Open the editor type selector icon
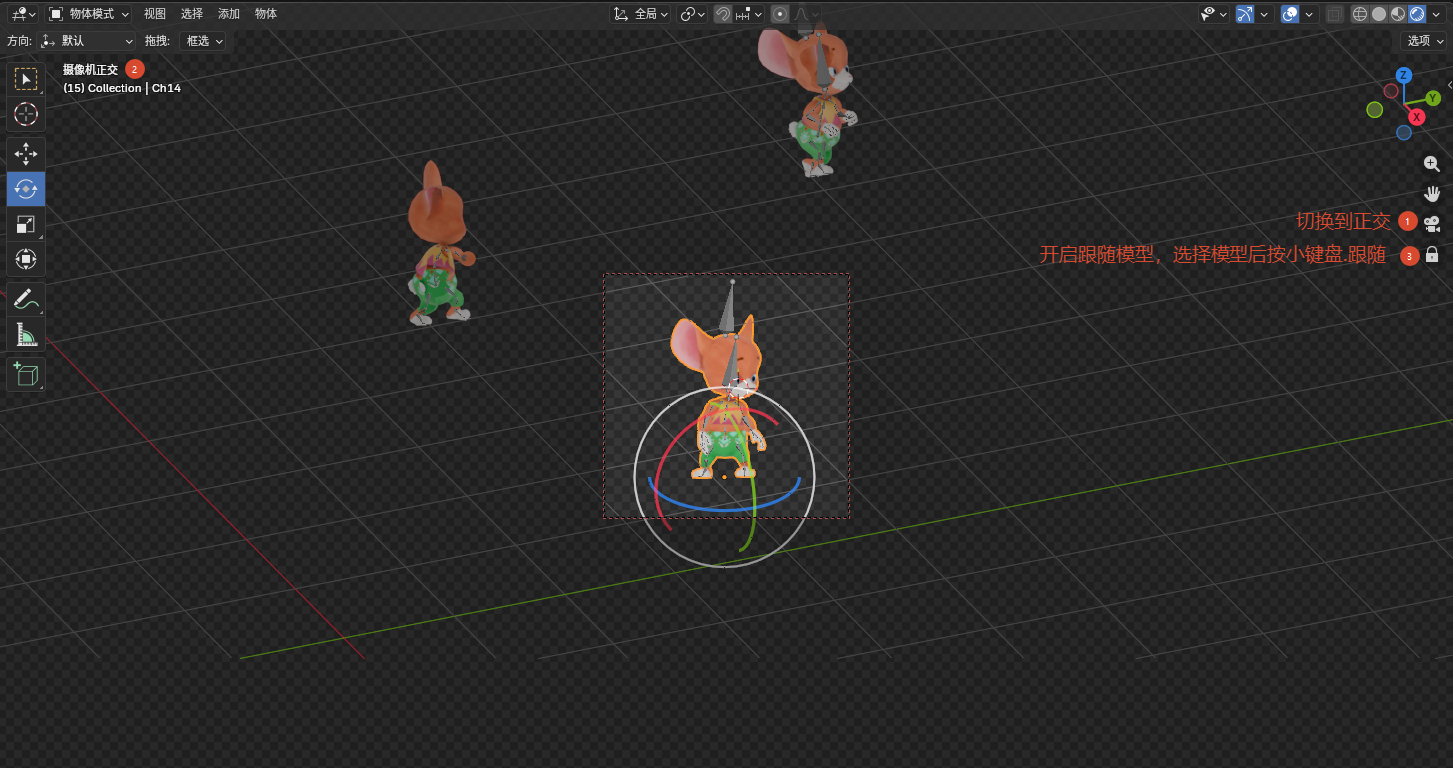This screenshot has width=1453, height=768. click(23, 14)
